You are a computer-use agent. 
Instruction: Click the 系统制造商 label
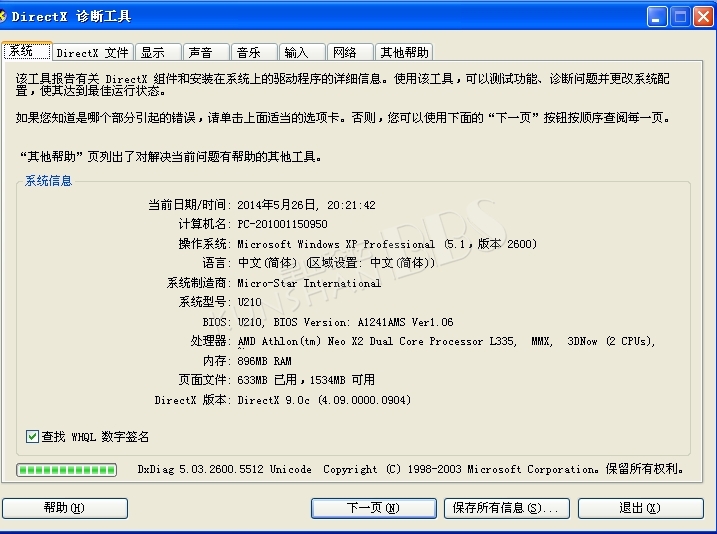pos(199,283)
